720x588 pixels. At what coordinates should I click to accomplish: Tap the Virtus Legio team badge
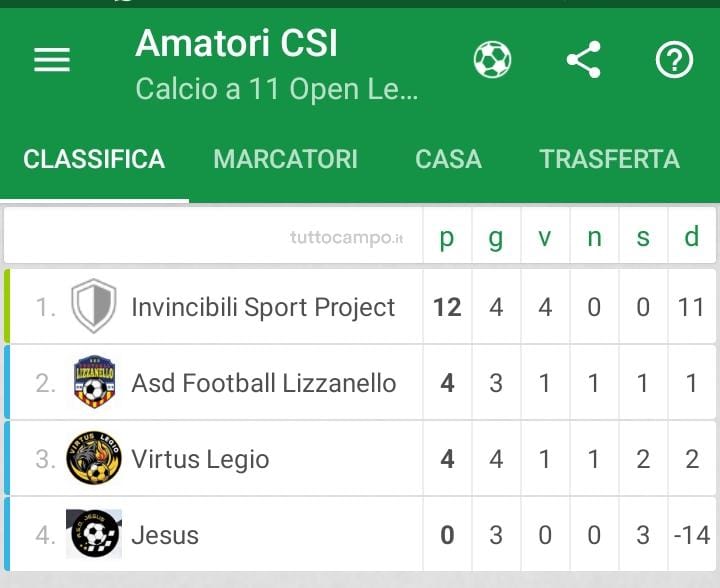94,458
